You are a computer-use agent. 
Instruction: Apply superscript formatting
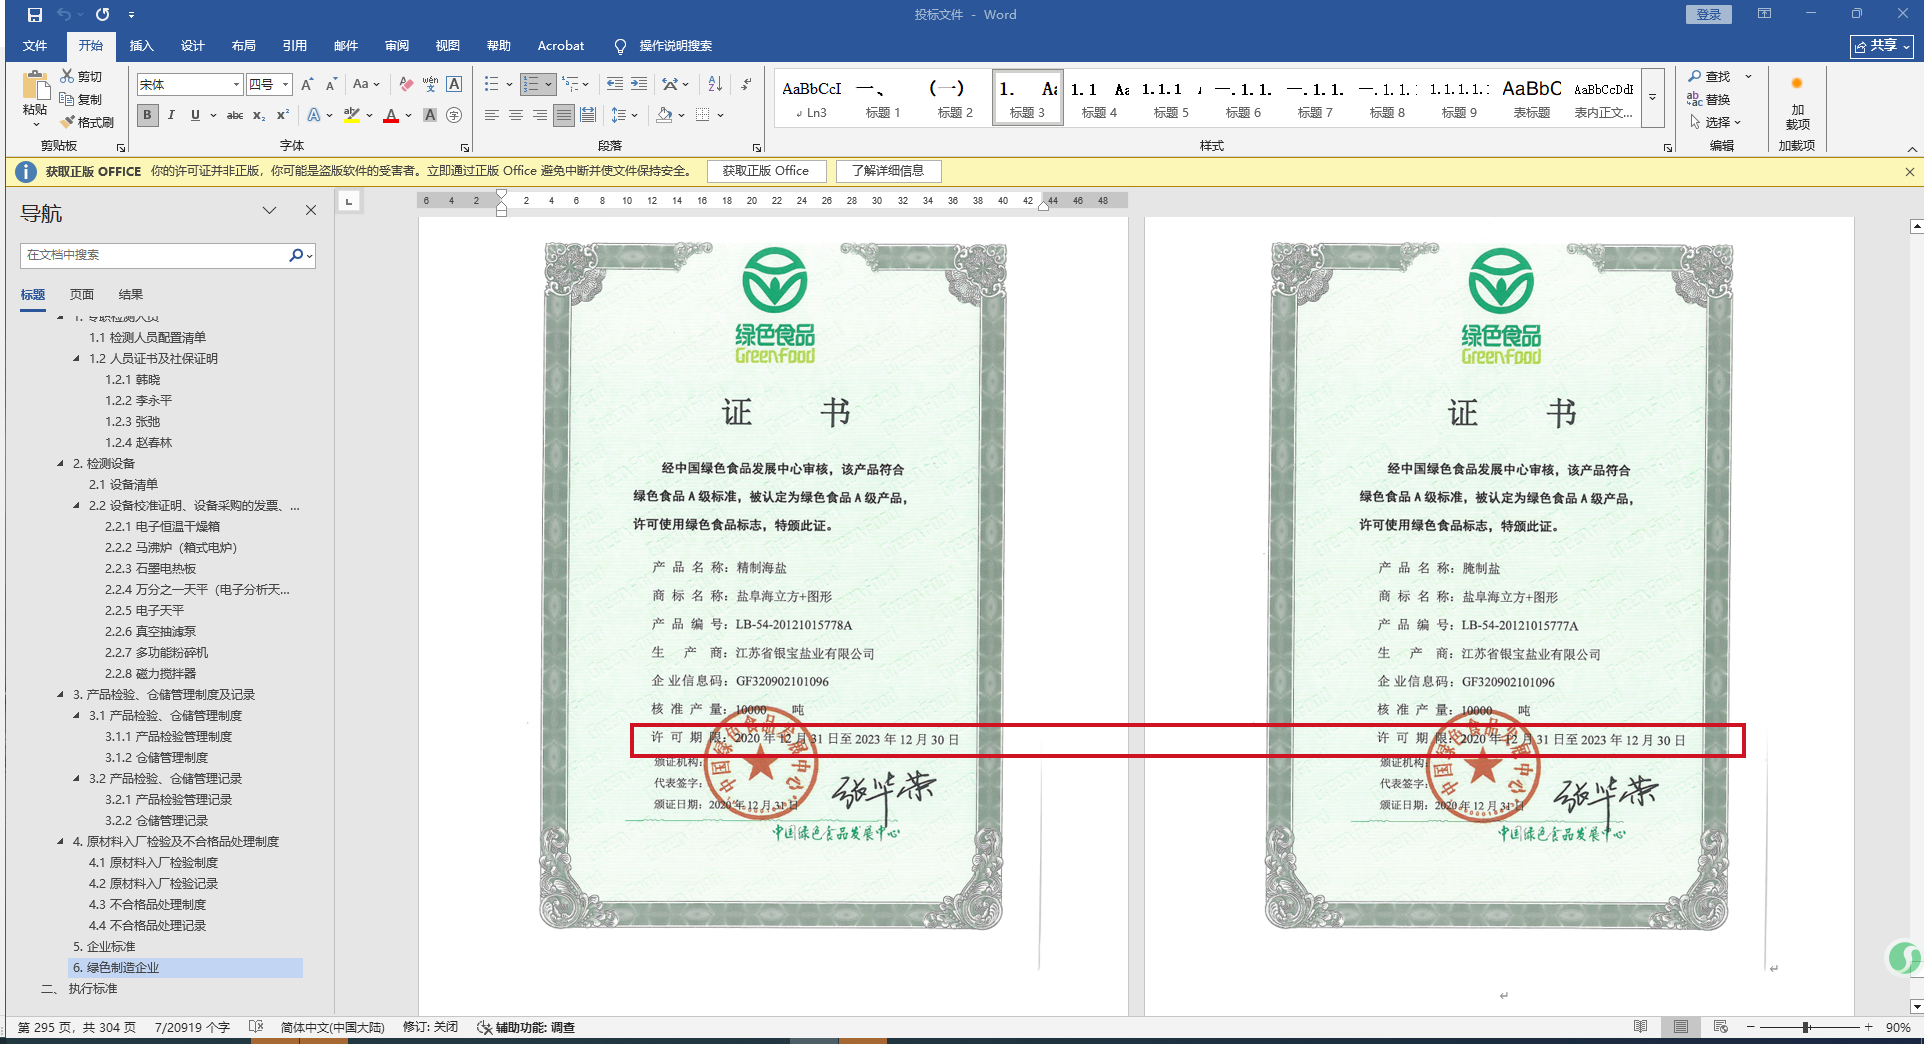(x=283, y=115)
